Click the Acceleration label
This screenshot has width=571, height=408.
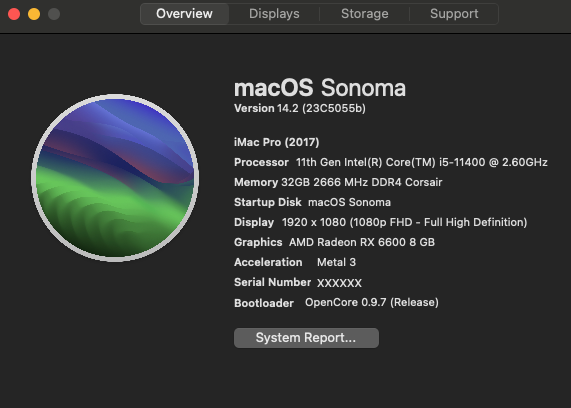[x=268, y=262]
